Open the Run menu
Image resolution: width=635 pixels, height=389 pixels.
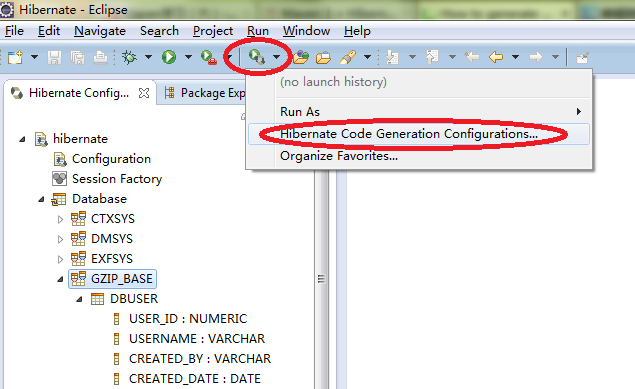(x=258, y=31)
